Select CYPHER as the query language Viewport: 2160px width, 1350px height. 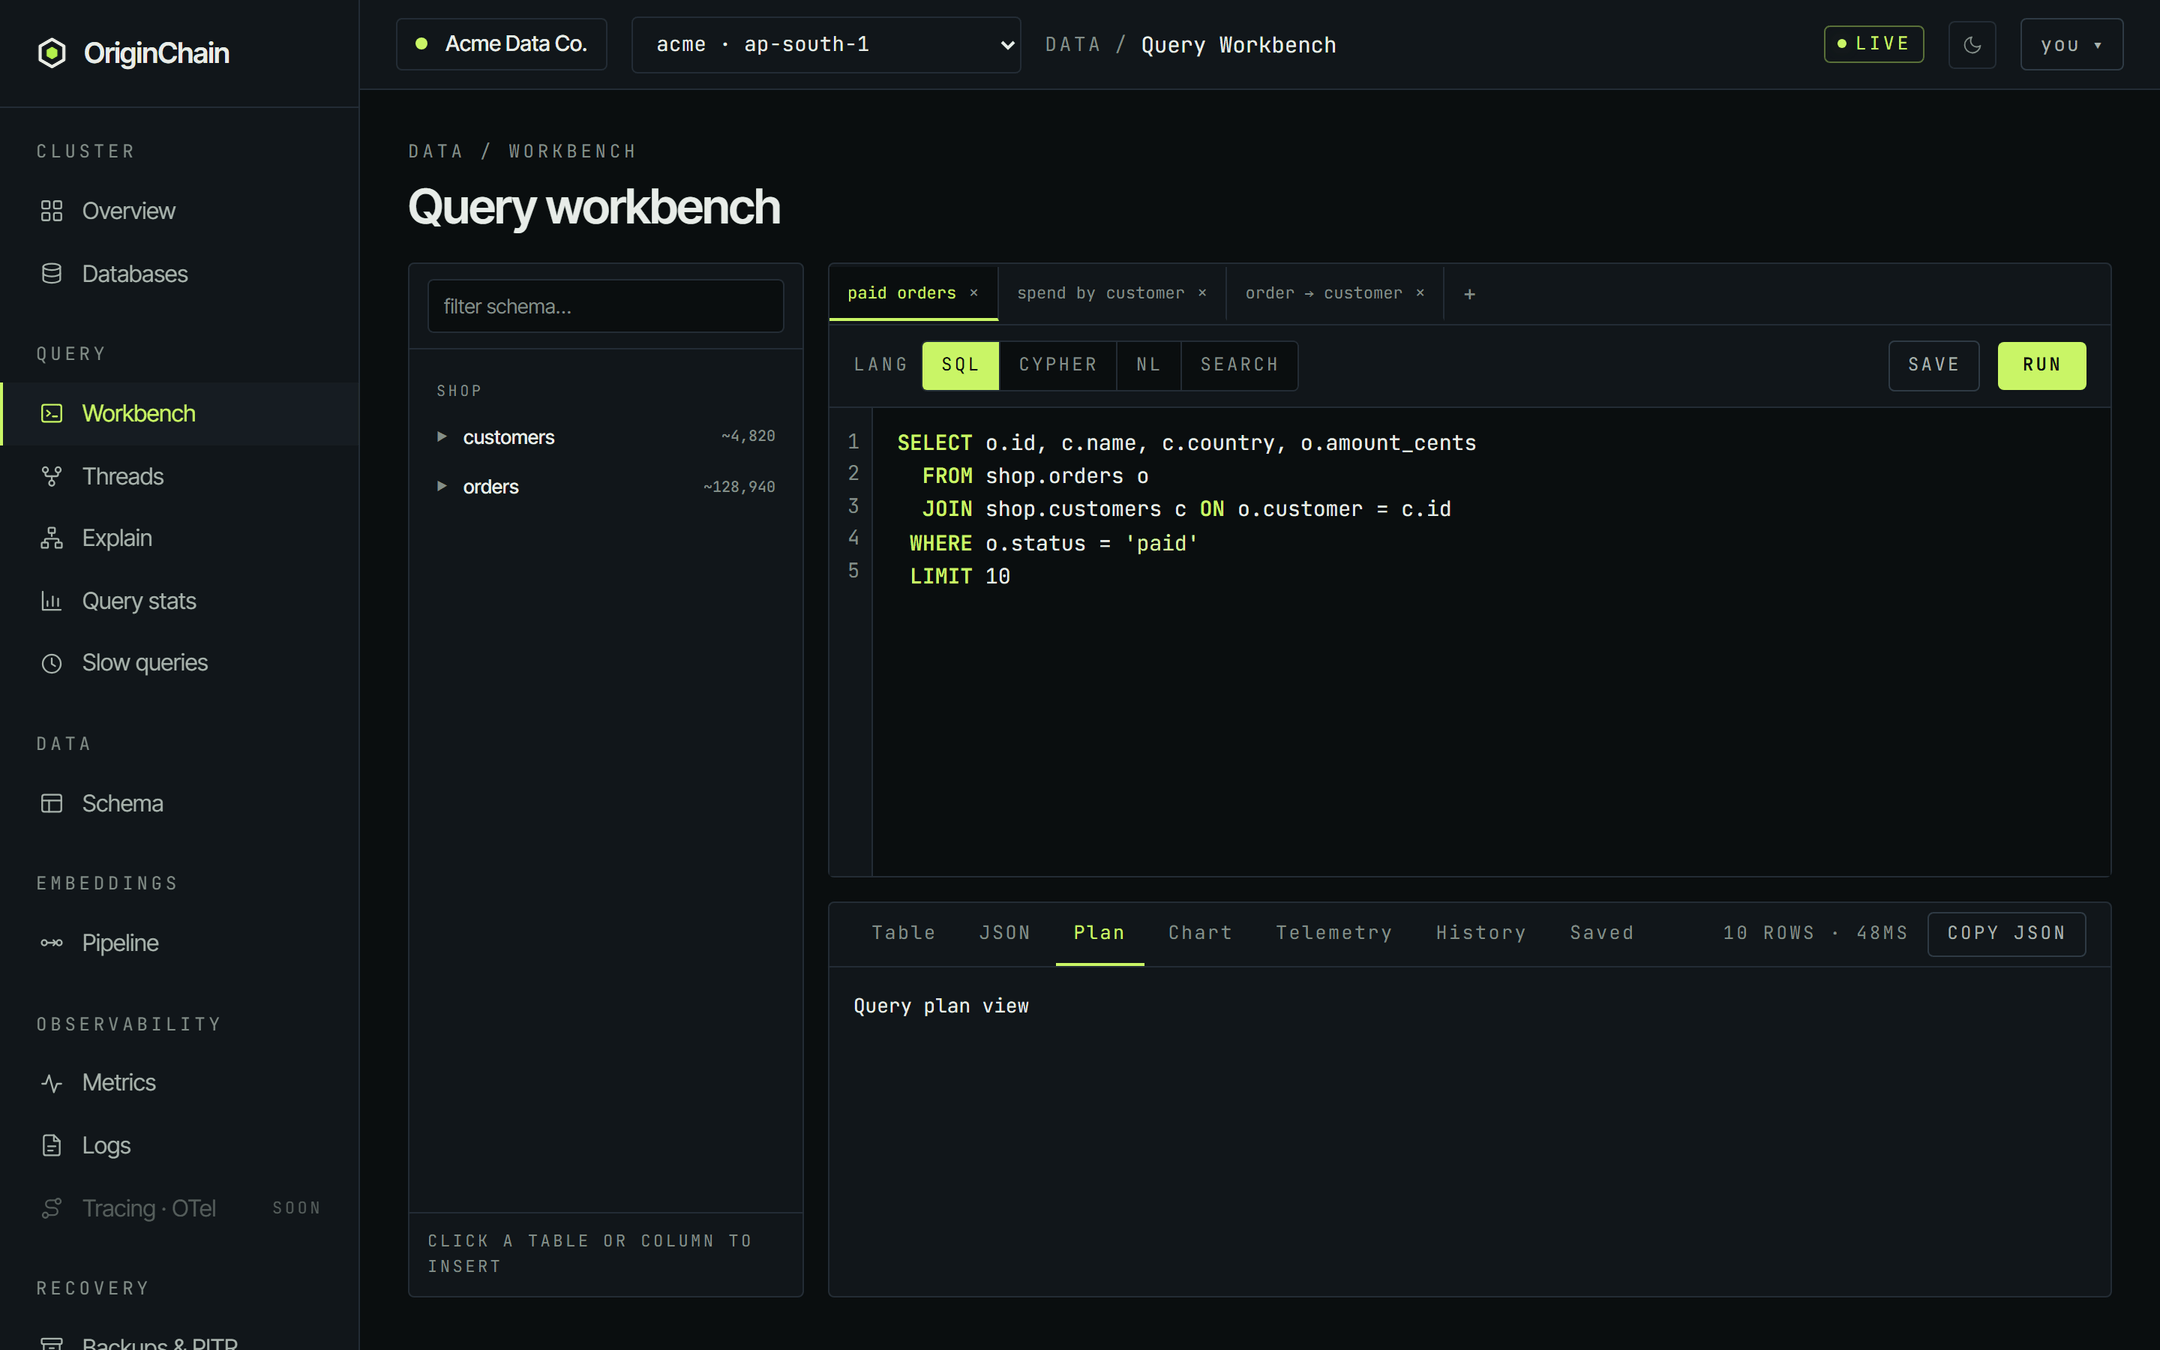1058,365
